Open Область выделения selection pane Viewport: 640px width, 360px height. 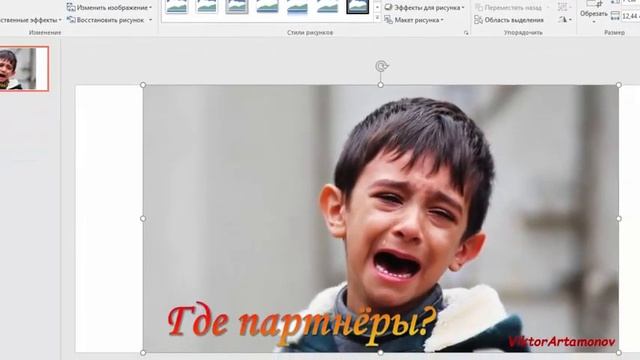pos(509,20)
